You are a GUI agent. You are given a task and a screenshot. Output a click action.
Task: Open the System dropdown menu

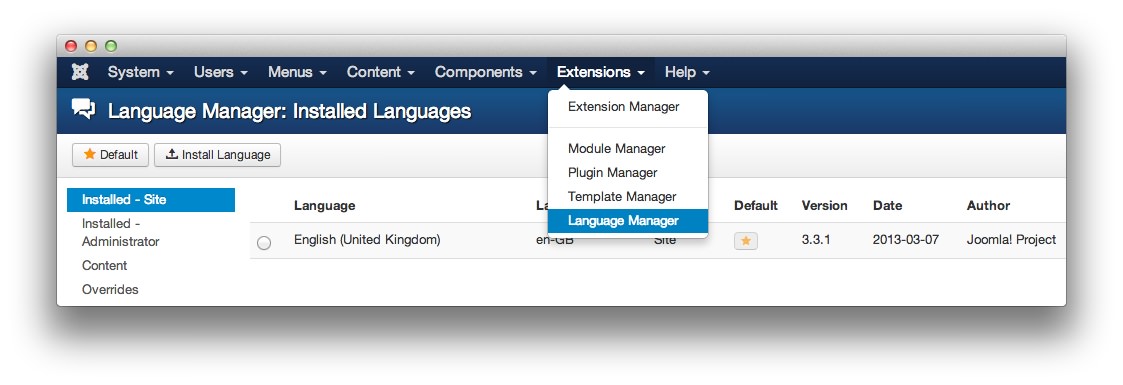[x=140, y=72]
